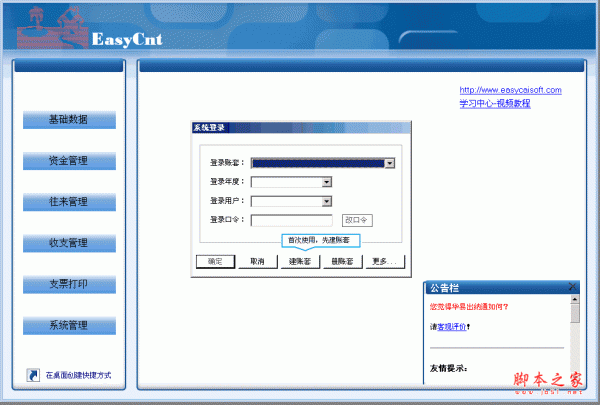
Task: Open the 资金管理 sidebar menu
Action: coord(69,161)
